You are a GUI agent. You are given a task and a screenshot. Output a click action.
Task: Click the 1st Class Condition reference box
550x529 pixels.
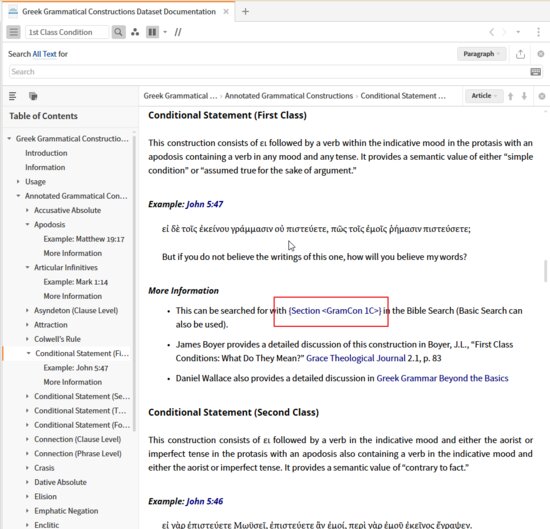(67, 32)
